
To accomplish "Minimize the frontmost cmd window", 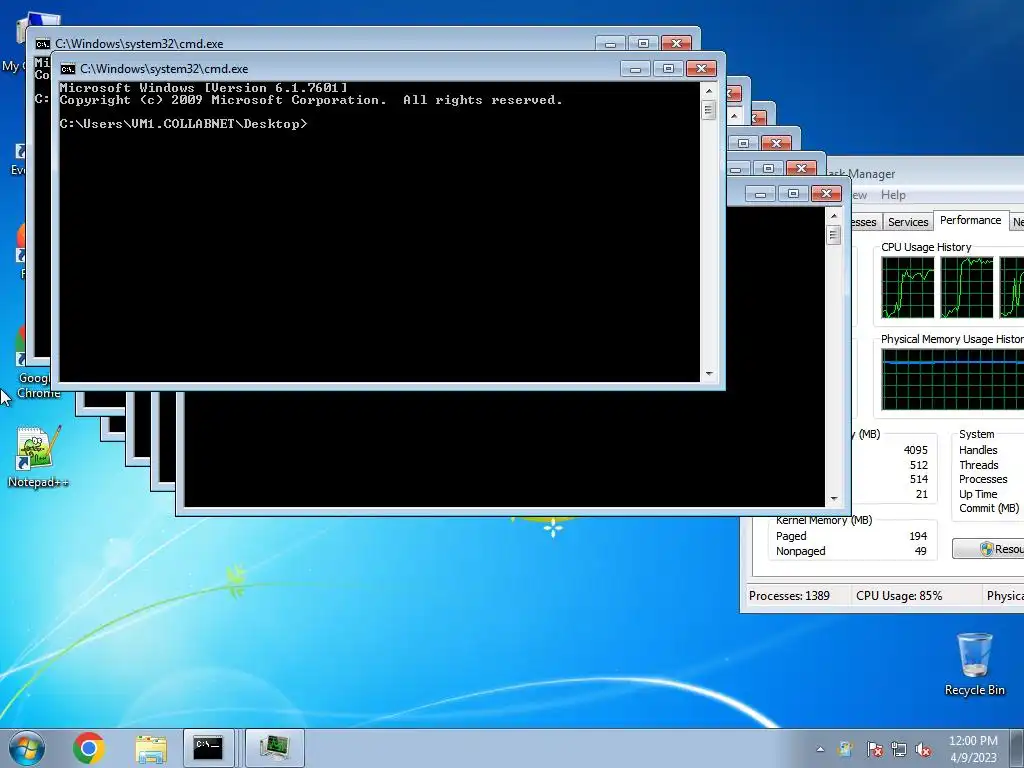I will (x=635, y=69).
